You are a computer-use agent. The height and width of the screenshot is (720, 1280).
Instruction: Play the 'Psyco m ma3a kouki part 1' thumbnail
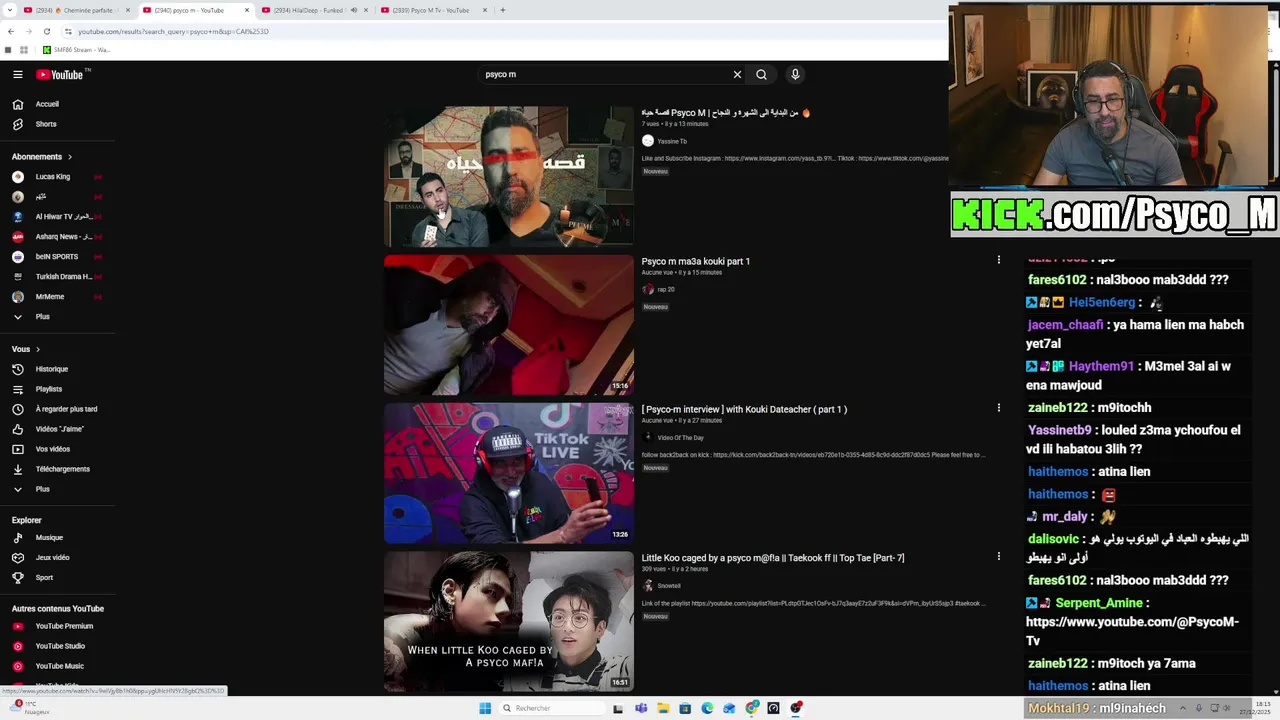(509, 325)
